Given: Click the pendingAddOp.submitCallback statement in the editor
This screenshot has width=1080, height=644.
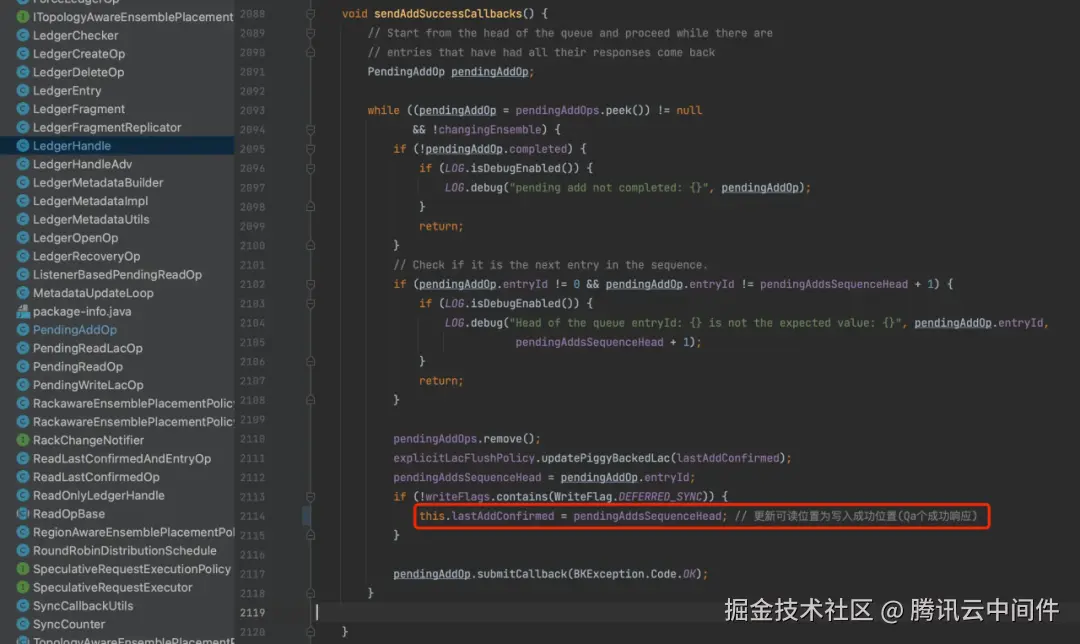Looking at the screenshot, I should click(550, 573).
